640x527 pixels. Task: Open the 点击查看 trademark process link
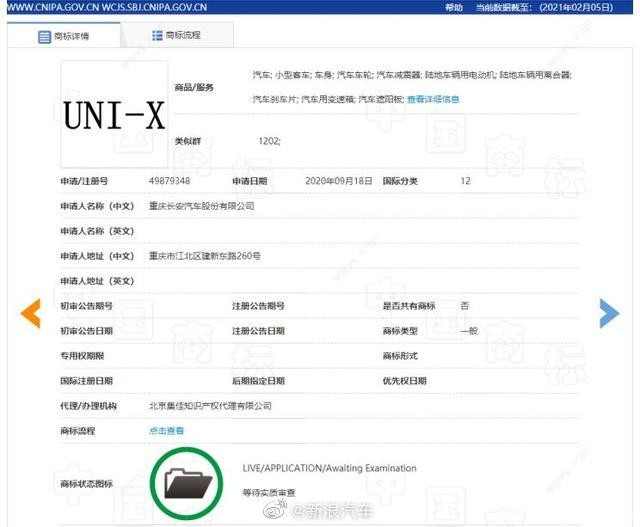point(167,430)
